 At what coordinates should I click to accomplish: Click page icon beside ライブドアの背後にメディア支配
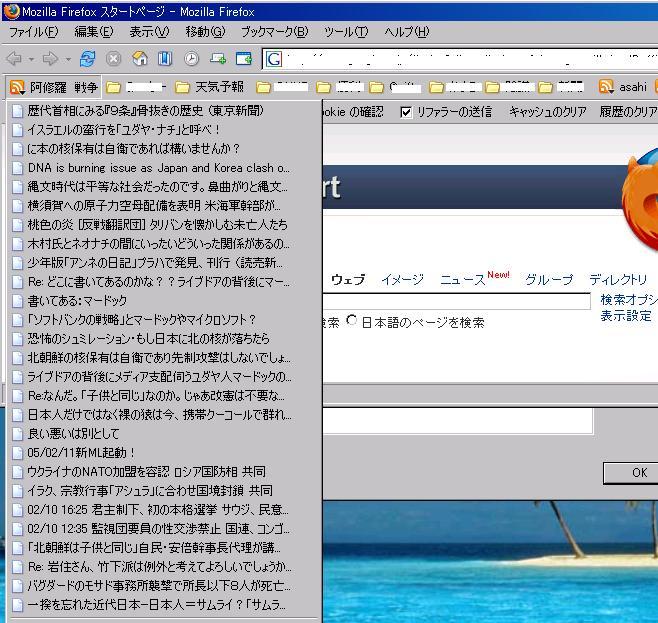17,377
